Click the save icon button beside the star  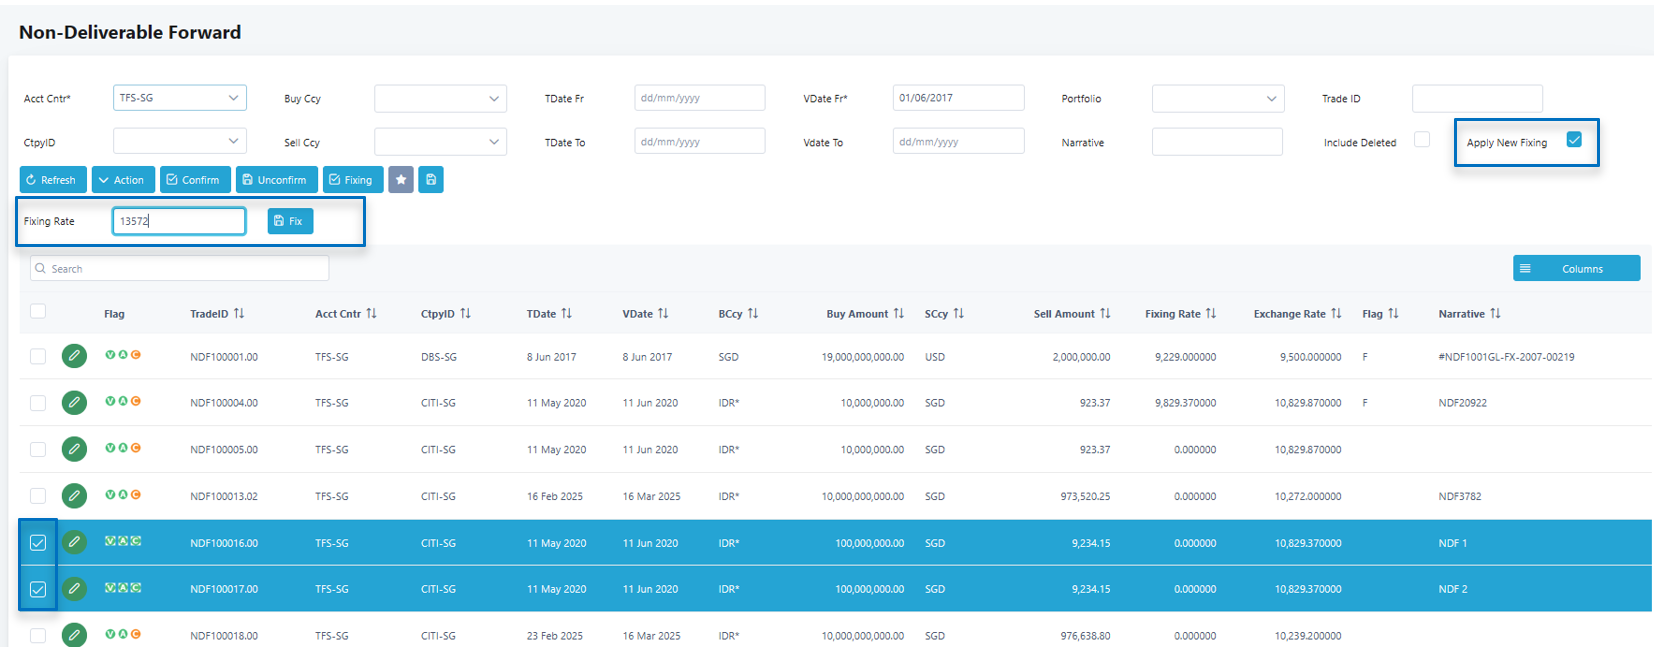pyautogui.click(x=431, y=180)
